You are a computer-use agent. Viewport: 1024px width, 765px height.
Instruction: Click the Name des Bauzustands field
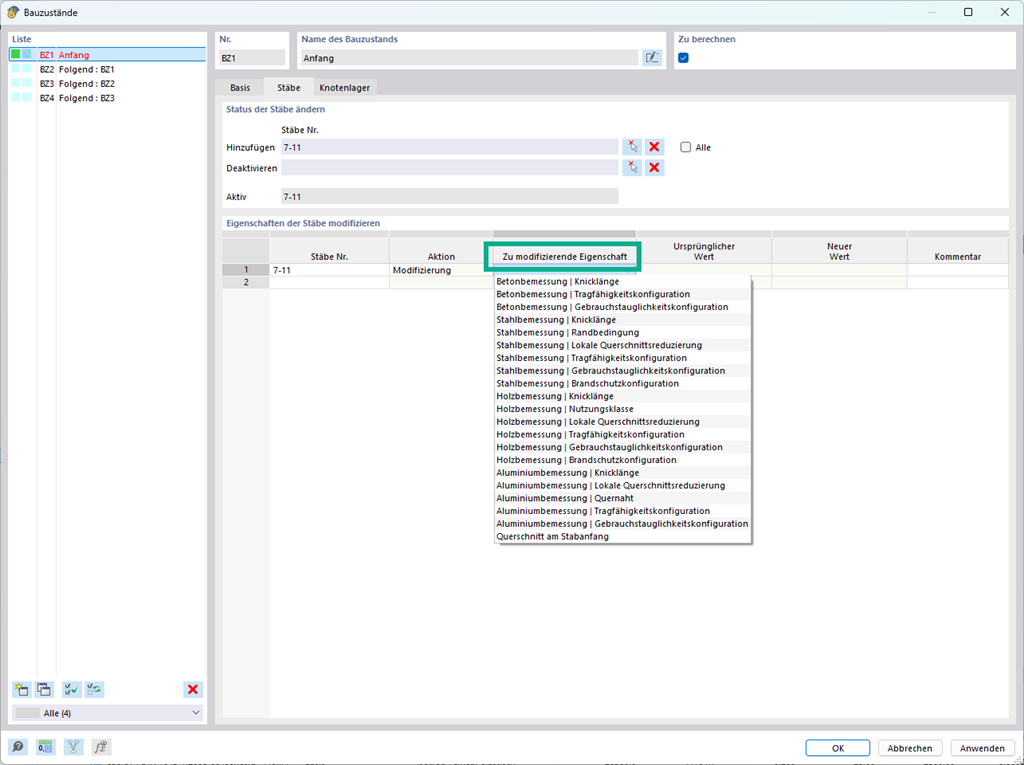pyautogui.click(x=469, y=57)
